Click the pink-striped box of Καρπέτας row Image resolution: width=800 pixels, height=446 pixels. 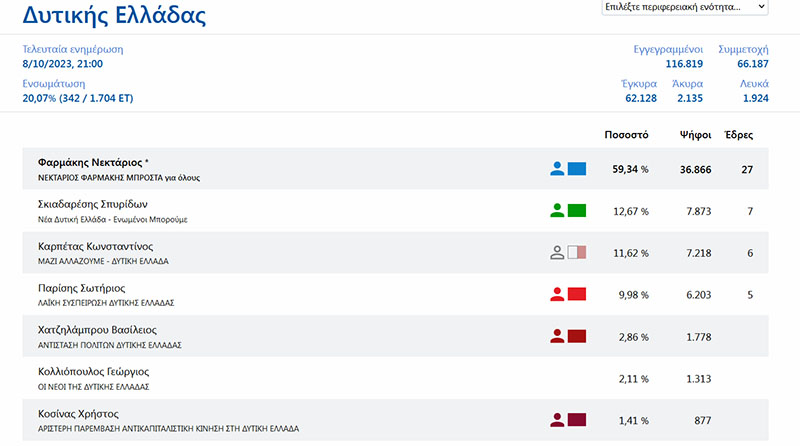577,253
